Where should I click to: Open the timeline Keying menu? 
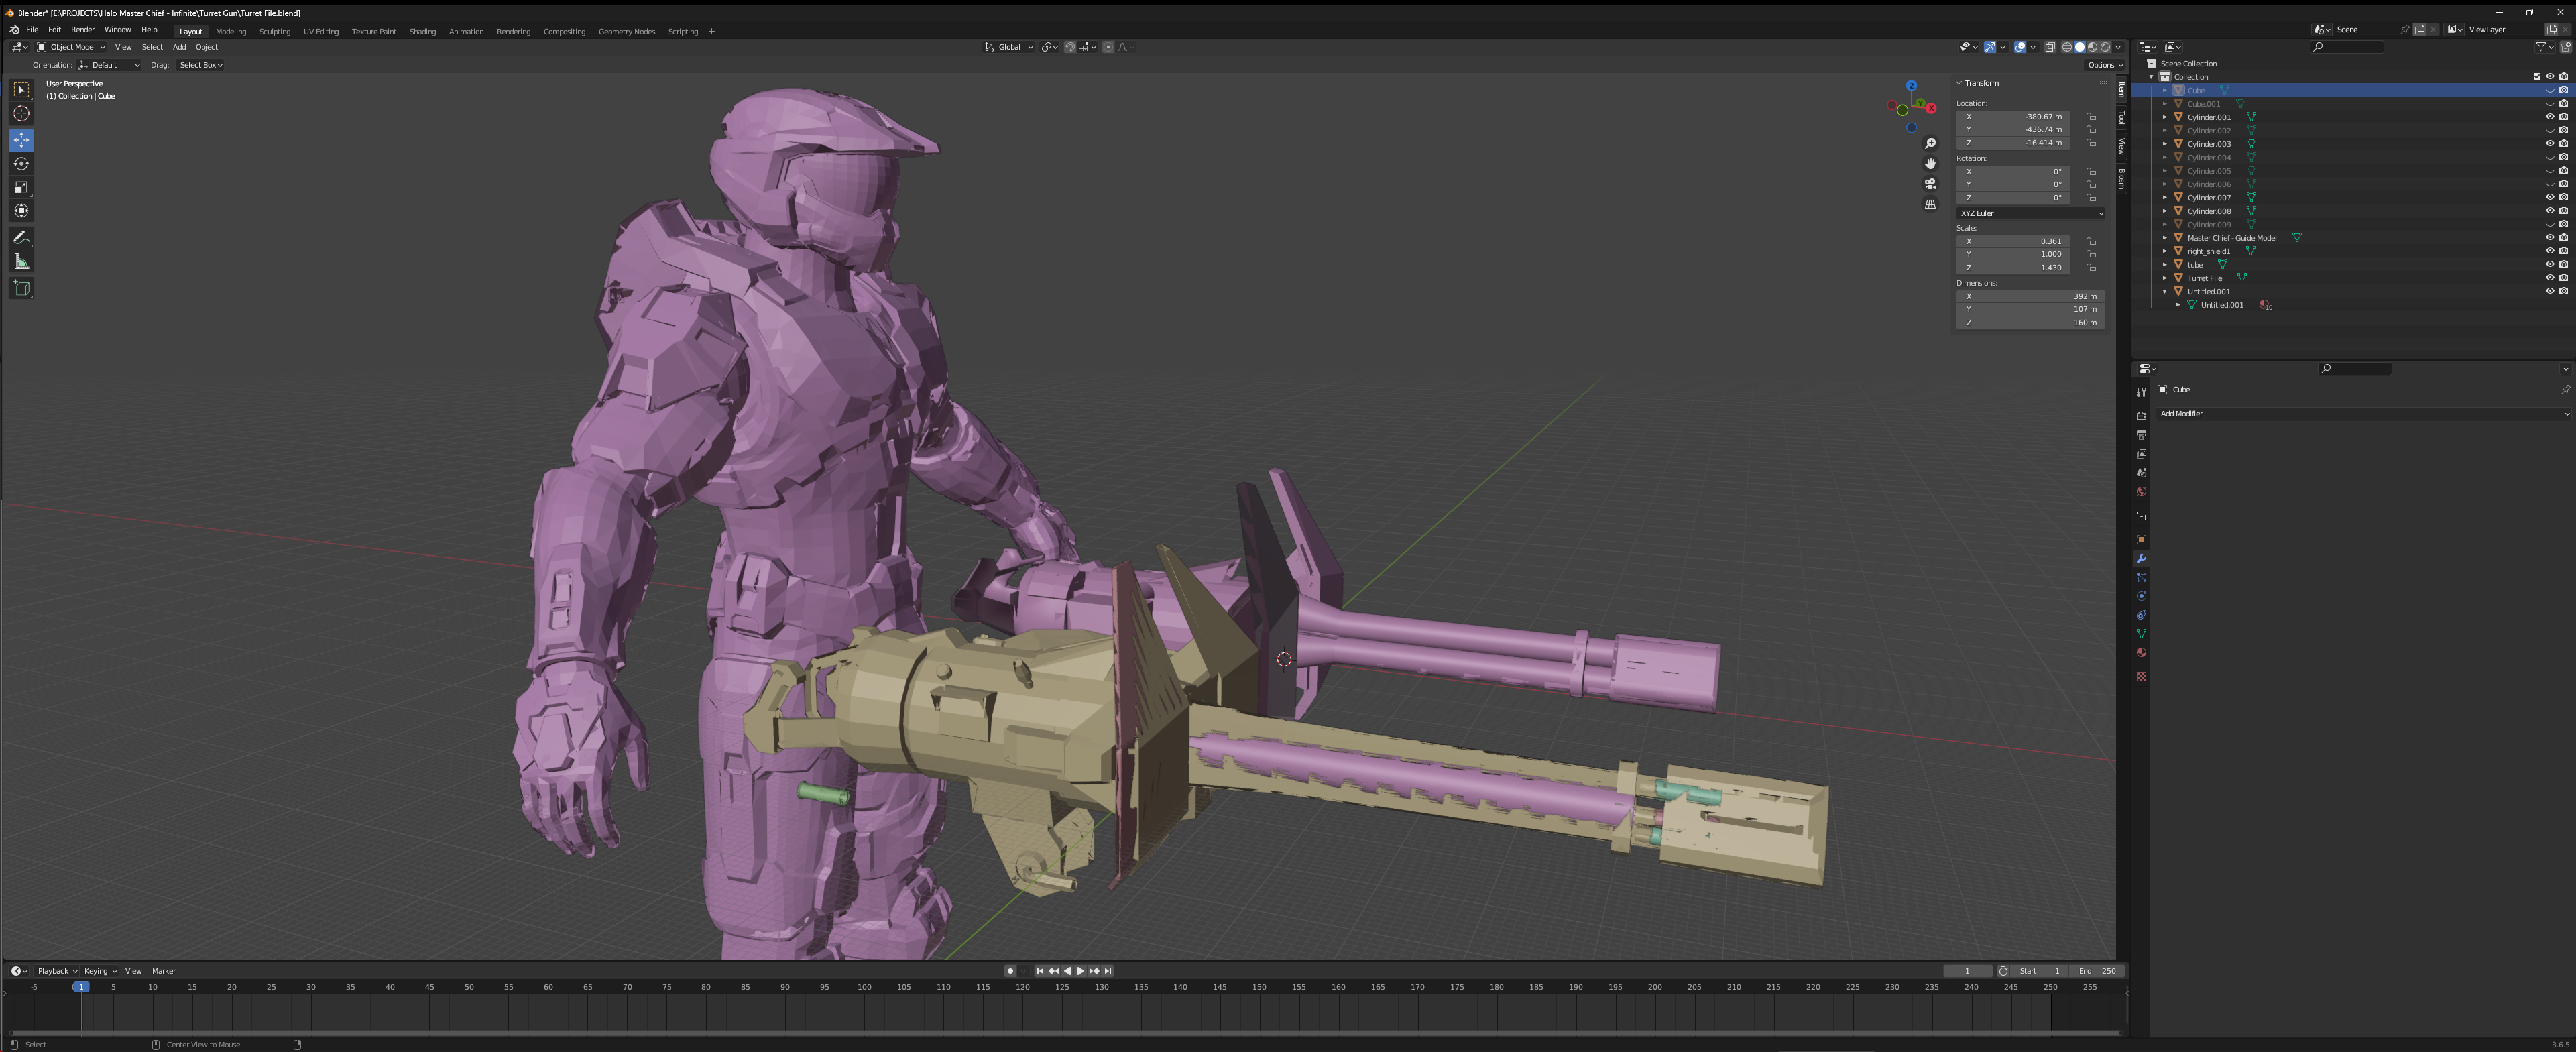tap(100, 971)
